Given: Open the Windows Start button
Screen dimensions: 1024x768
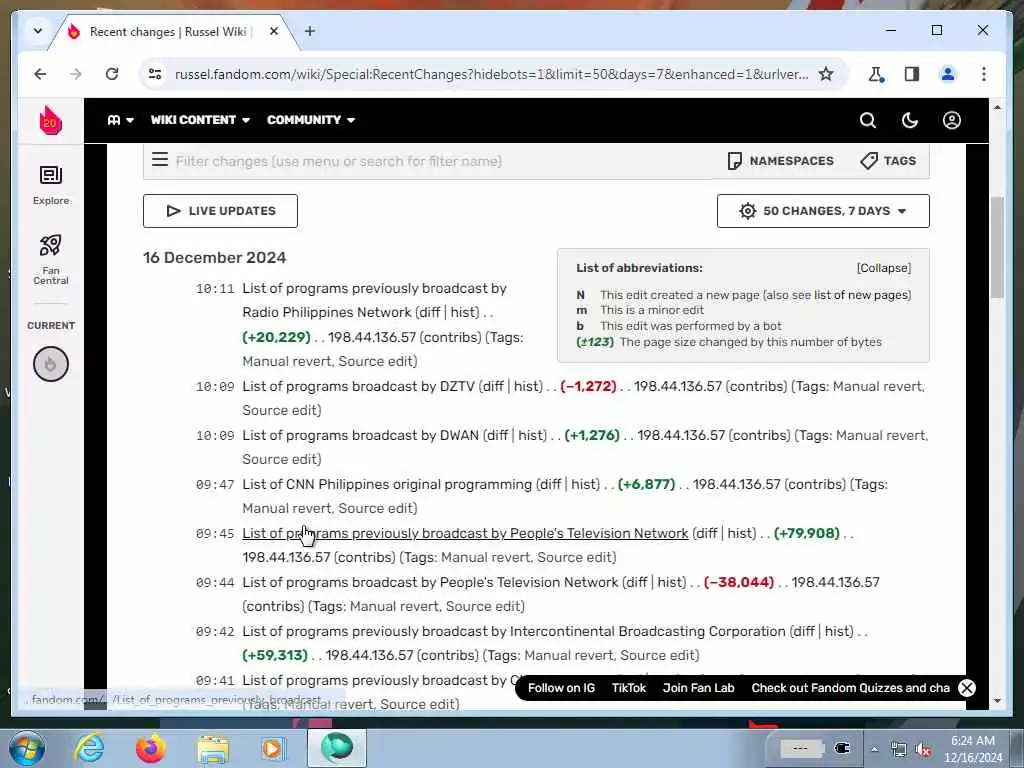Looking at the screenshot, I should click(26, 748).
